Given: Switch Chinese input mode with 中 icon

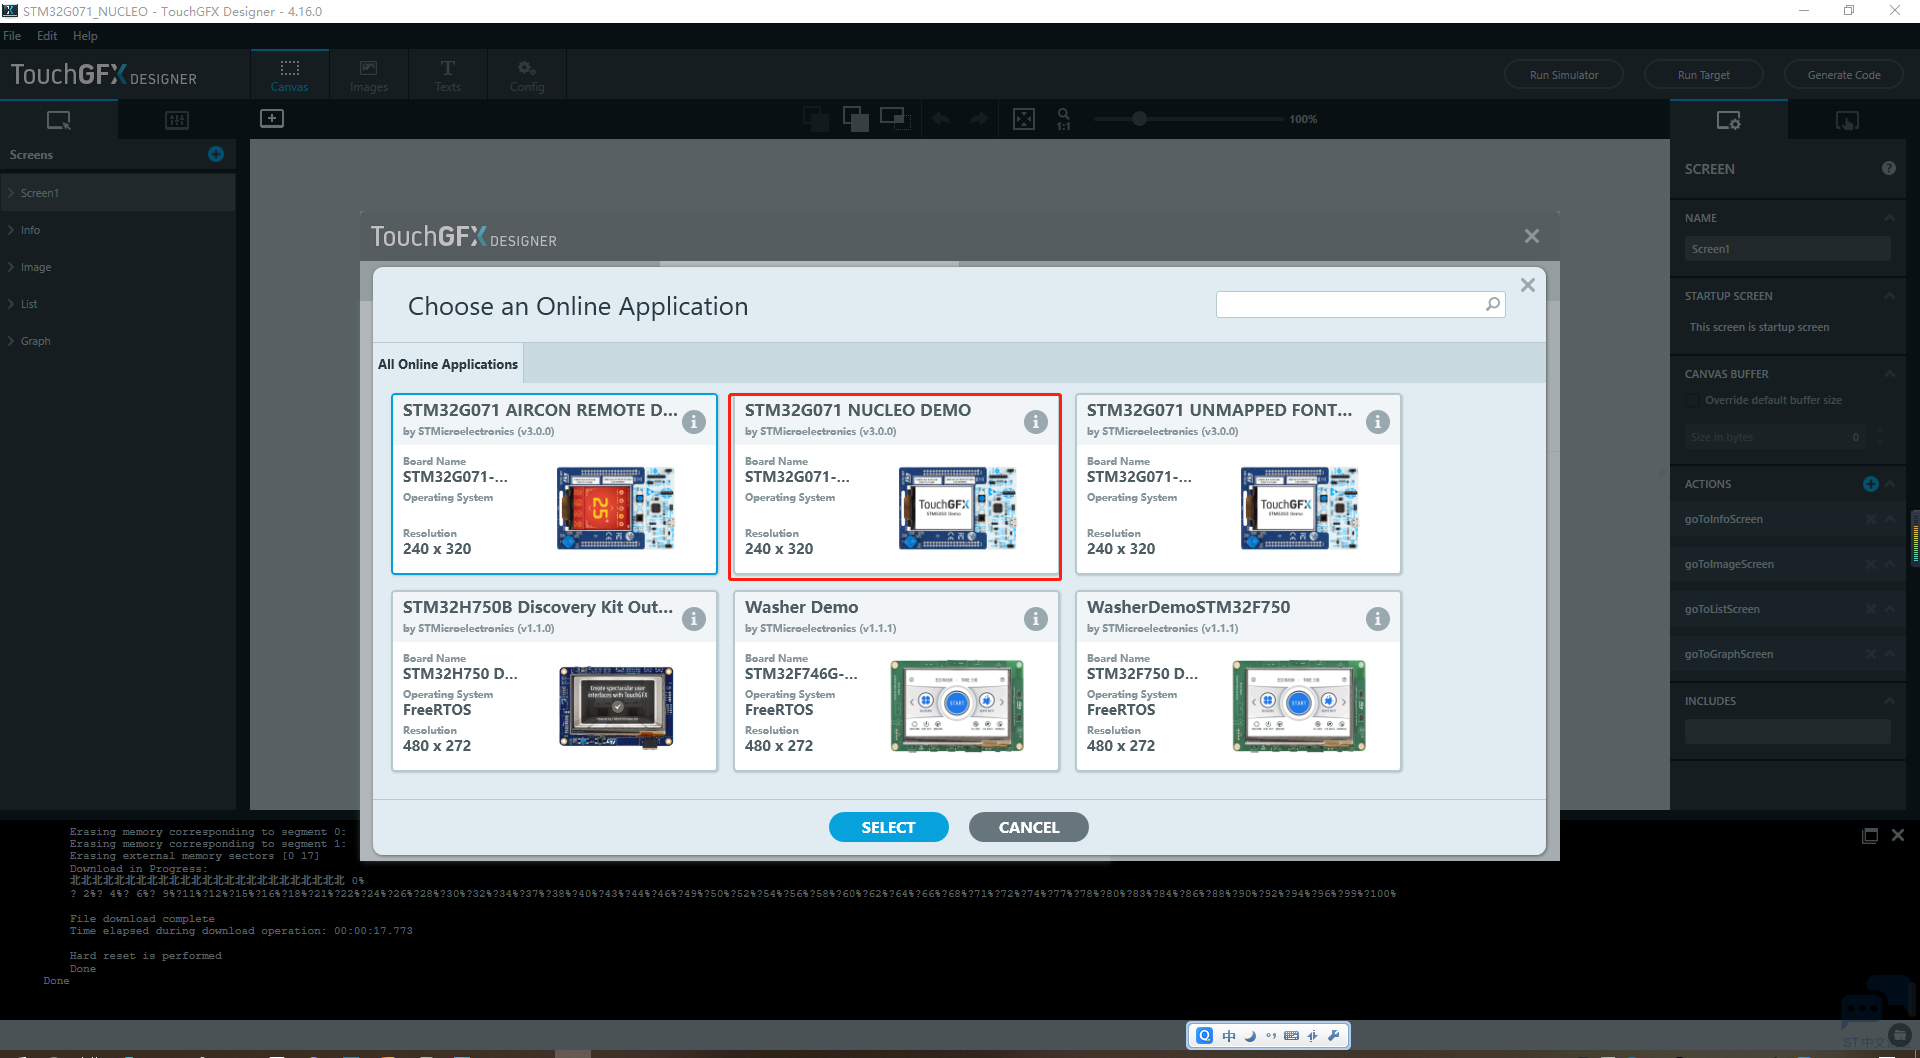Looking at the screenshot, I should [x=1229, y=1036].
